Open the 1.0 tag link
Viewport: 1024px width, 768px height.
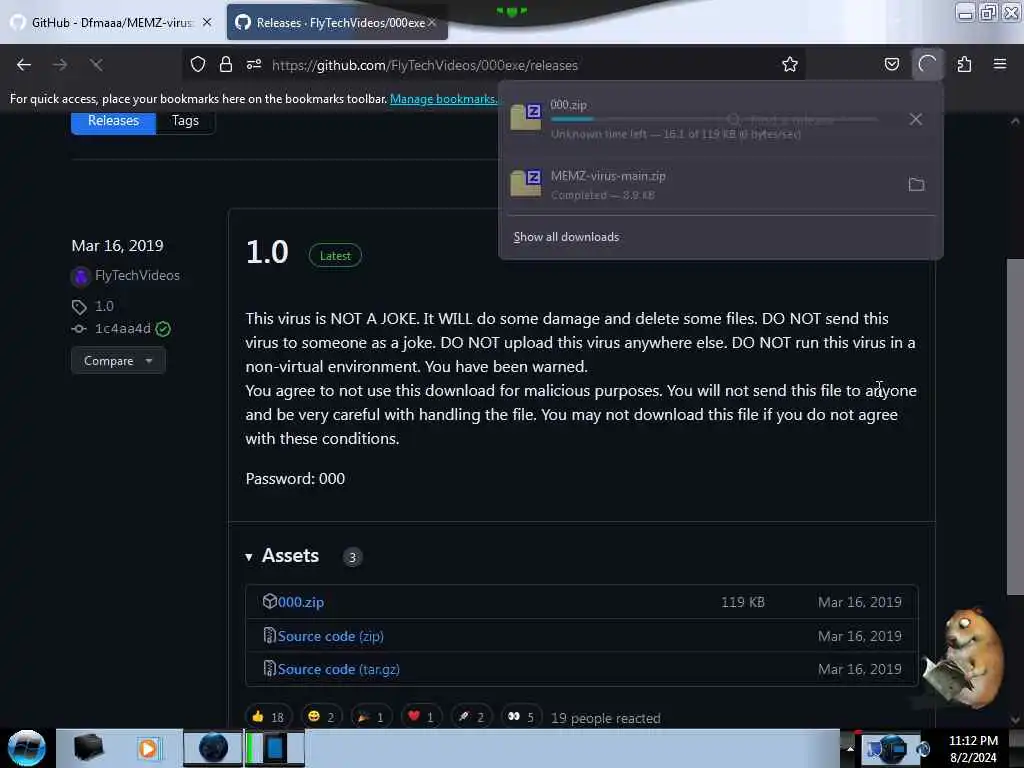click(x=104, y=306)
